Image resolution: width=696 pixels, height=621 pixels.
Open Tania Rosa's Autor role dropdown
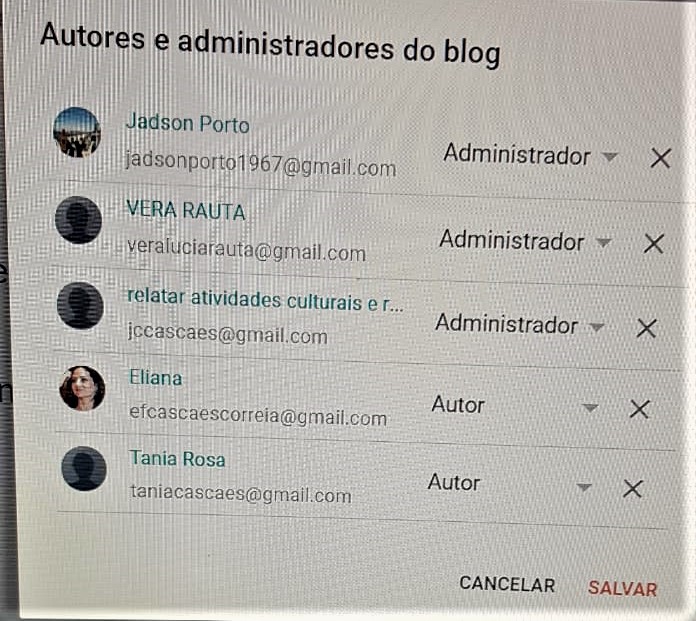(x=510, y=484)
